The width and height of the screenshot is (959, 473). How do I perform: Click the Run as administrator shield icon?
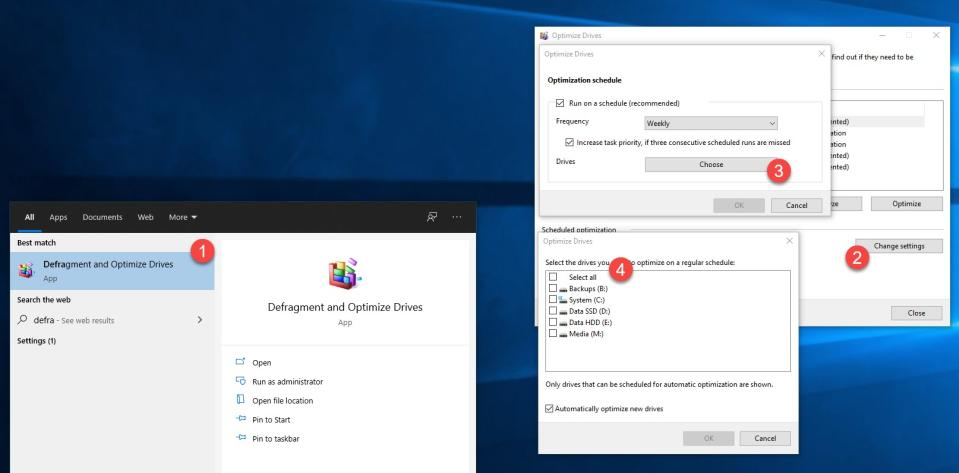coord(240,381)
